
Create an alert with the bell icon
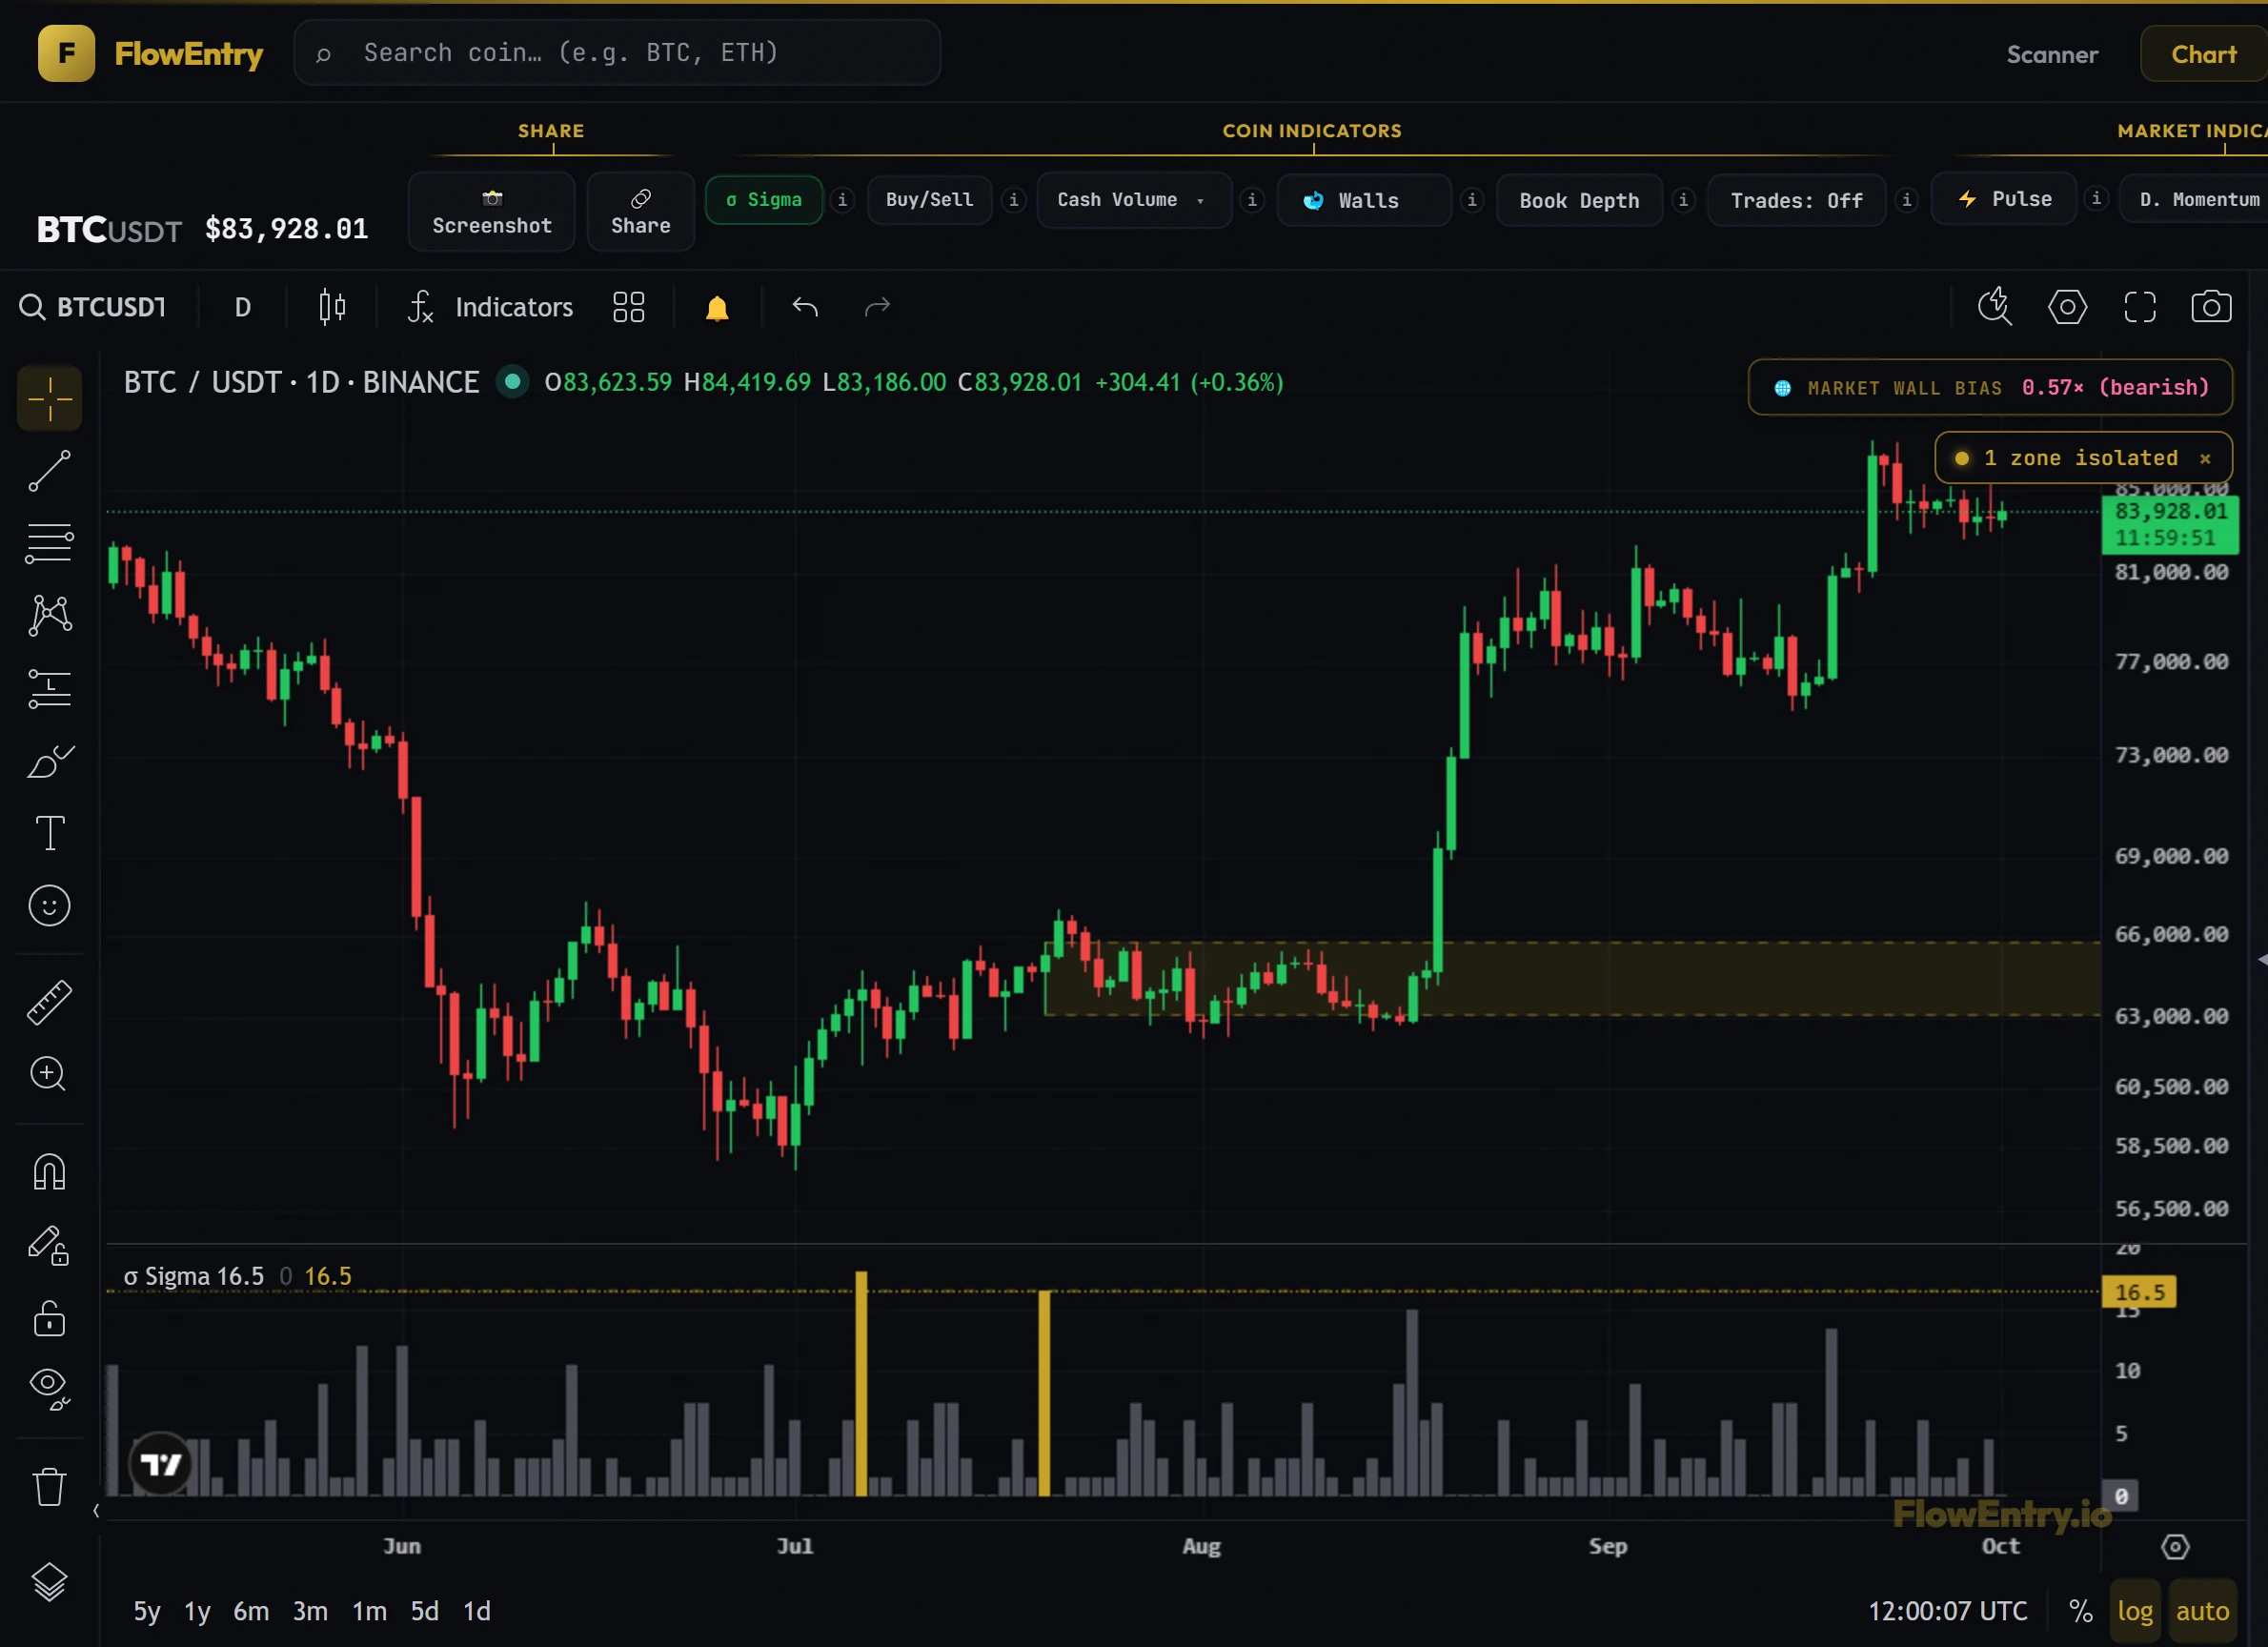[x=717, y=308]
